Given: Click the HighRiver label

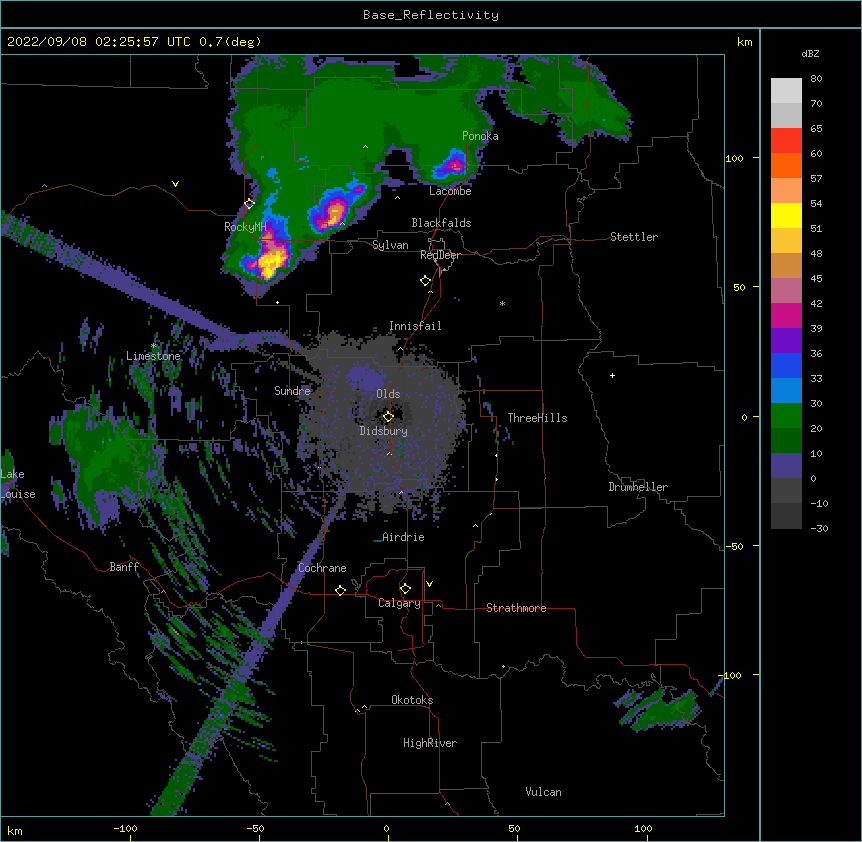Looking at the screenshot, I should coord(430,743).
